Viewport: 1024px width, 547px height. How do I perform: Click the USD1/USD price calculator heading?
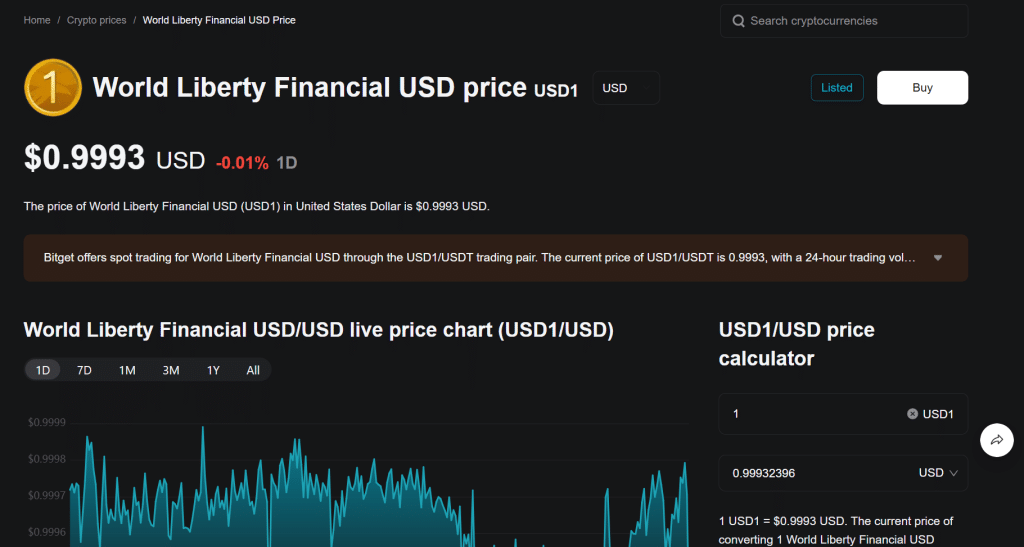(x=797, y=344)
